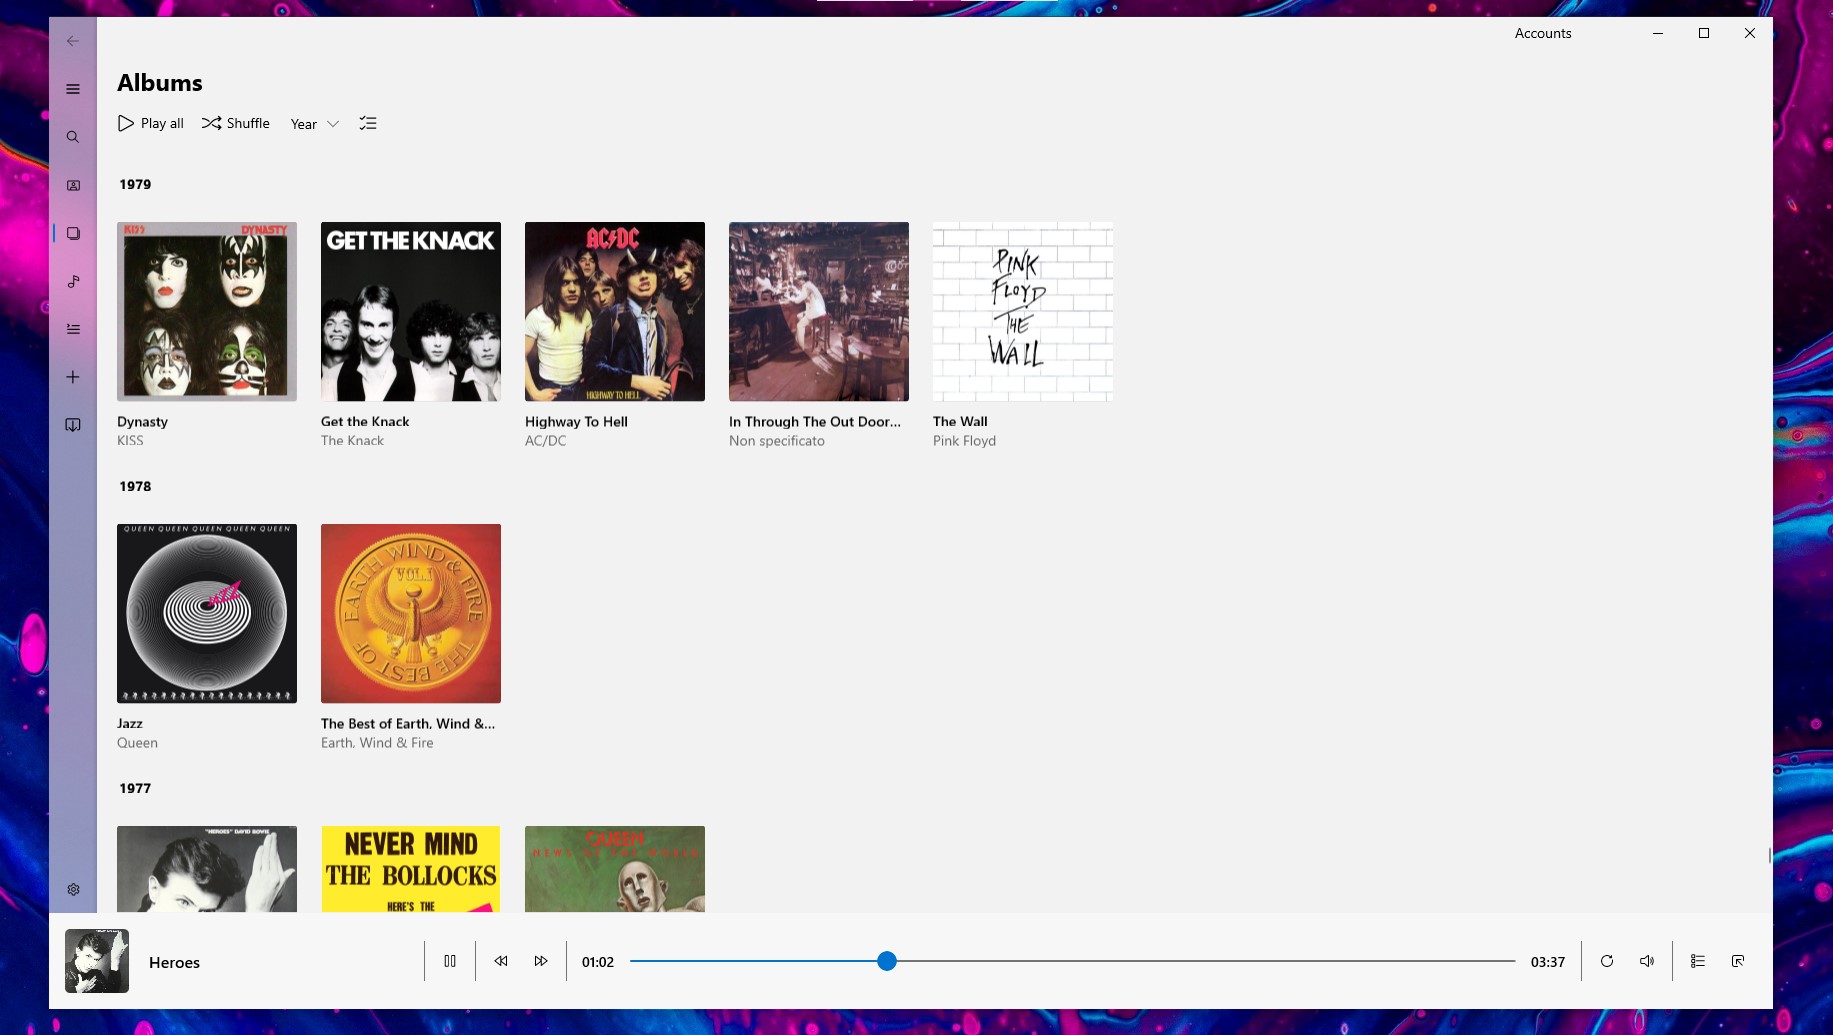Viewport: 1833px width, 1035px height.
Task: Go back with the back arrow
Action: coord(73,41)
